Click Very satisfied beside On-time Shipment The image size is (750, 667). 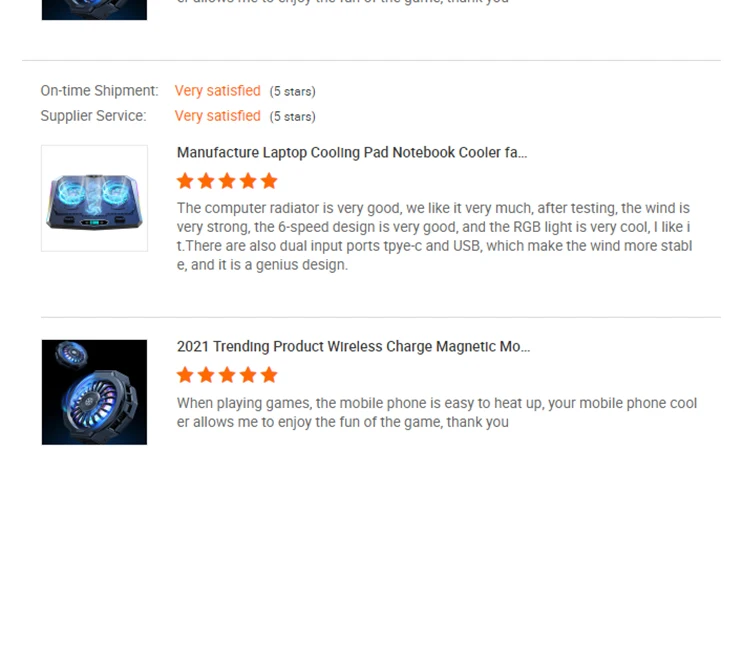pyautogui.click(x=218, y=91)
